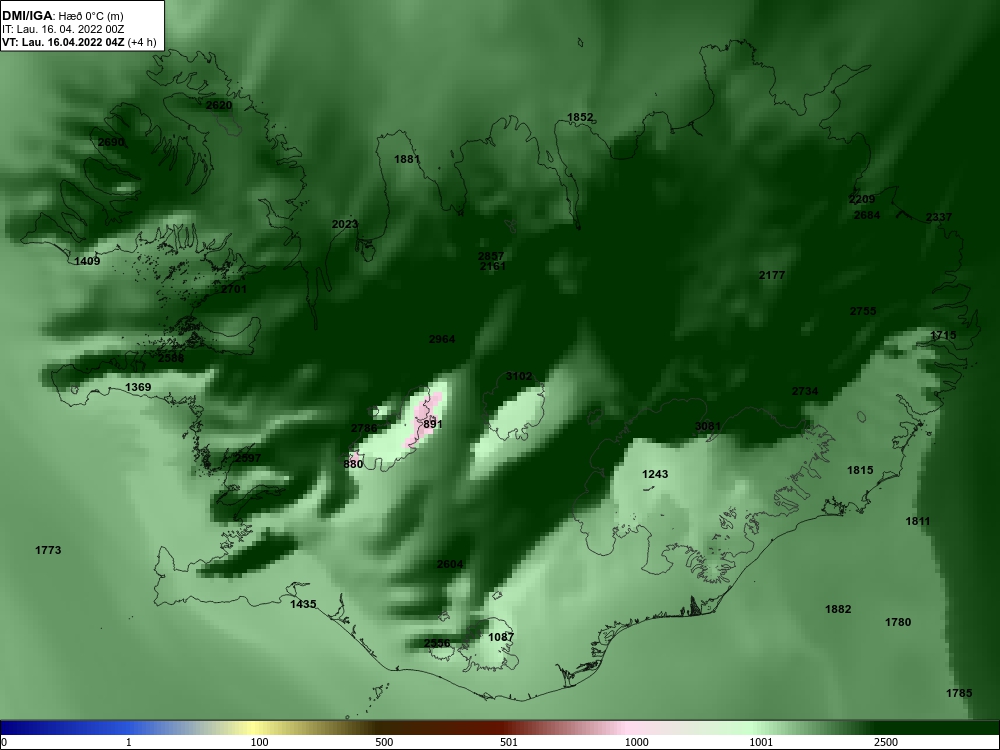This screenshot has width=1000, height=750.
Task: Click the DMI/IGA Hæð 0°C title
Action: coord(63,16)
